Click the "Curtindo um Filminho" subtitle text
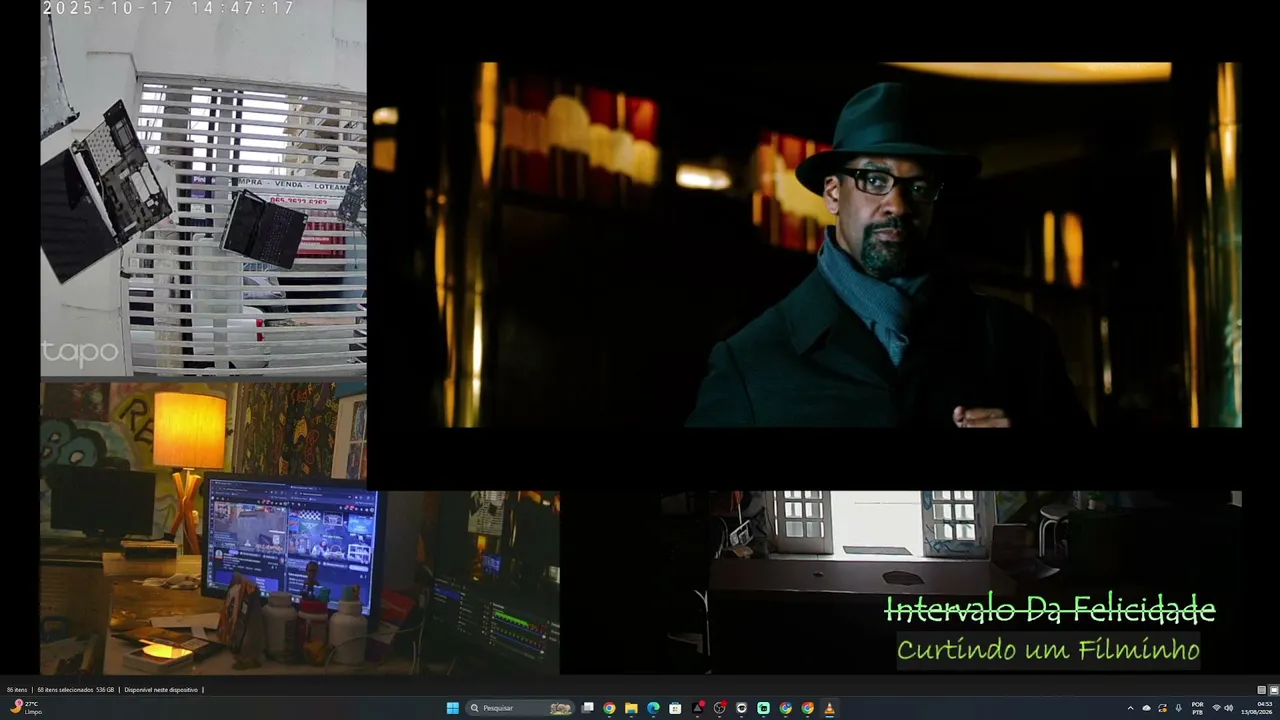The height and width of the screenshot is (720, 1280). pos(1048,650)
